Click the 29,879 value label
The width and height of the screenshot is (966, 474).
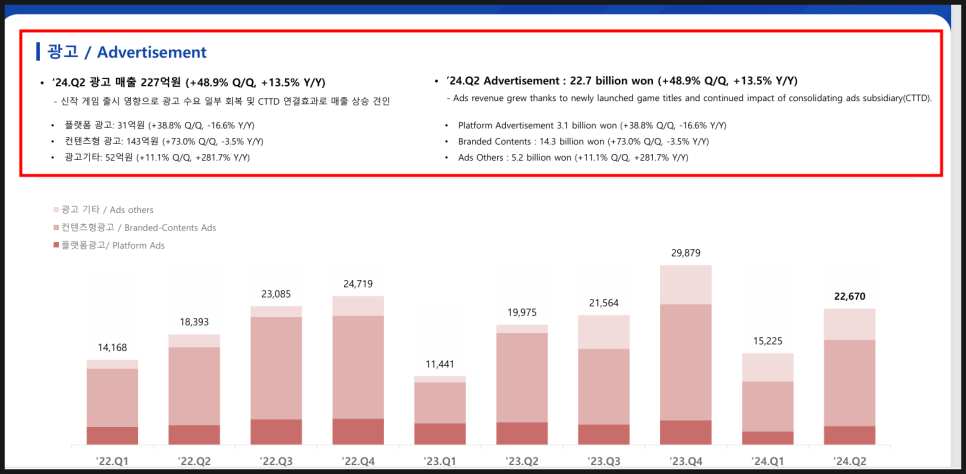coord(686,253)
